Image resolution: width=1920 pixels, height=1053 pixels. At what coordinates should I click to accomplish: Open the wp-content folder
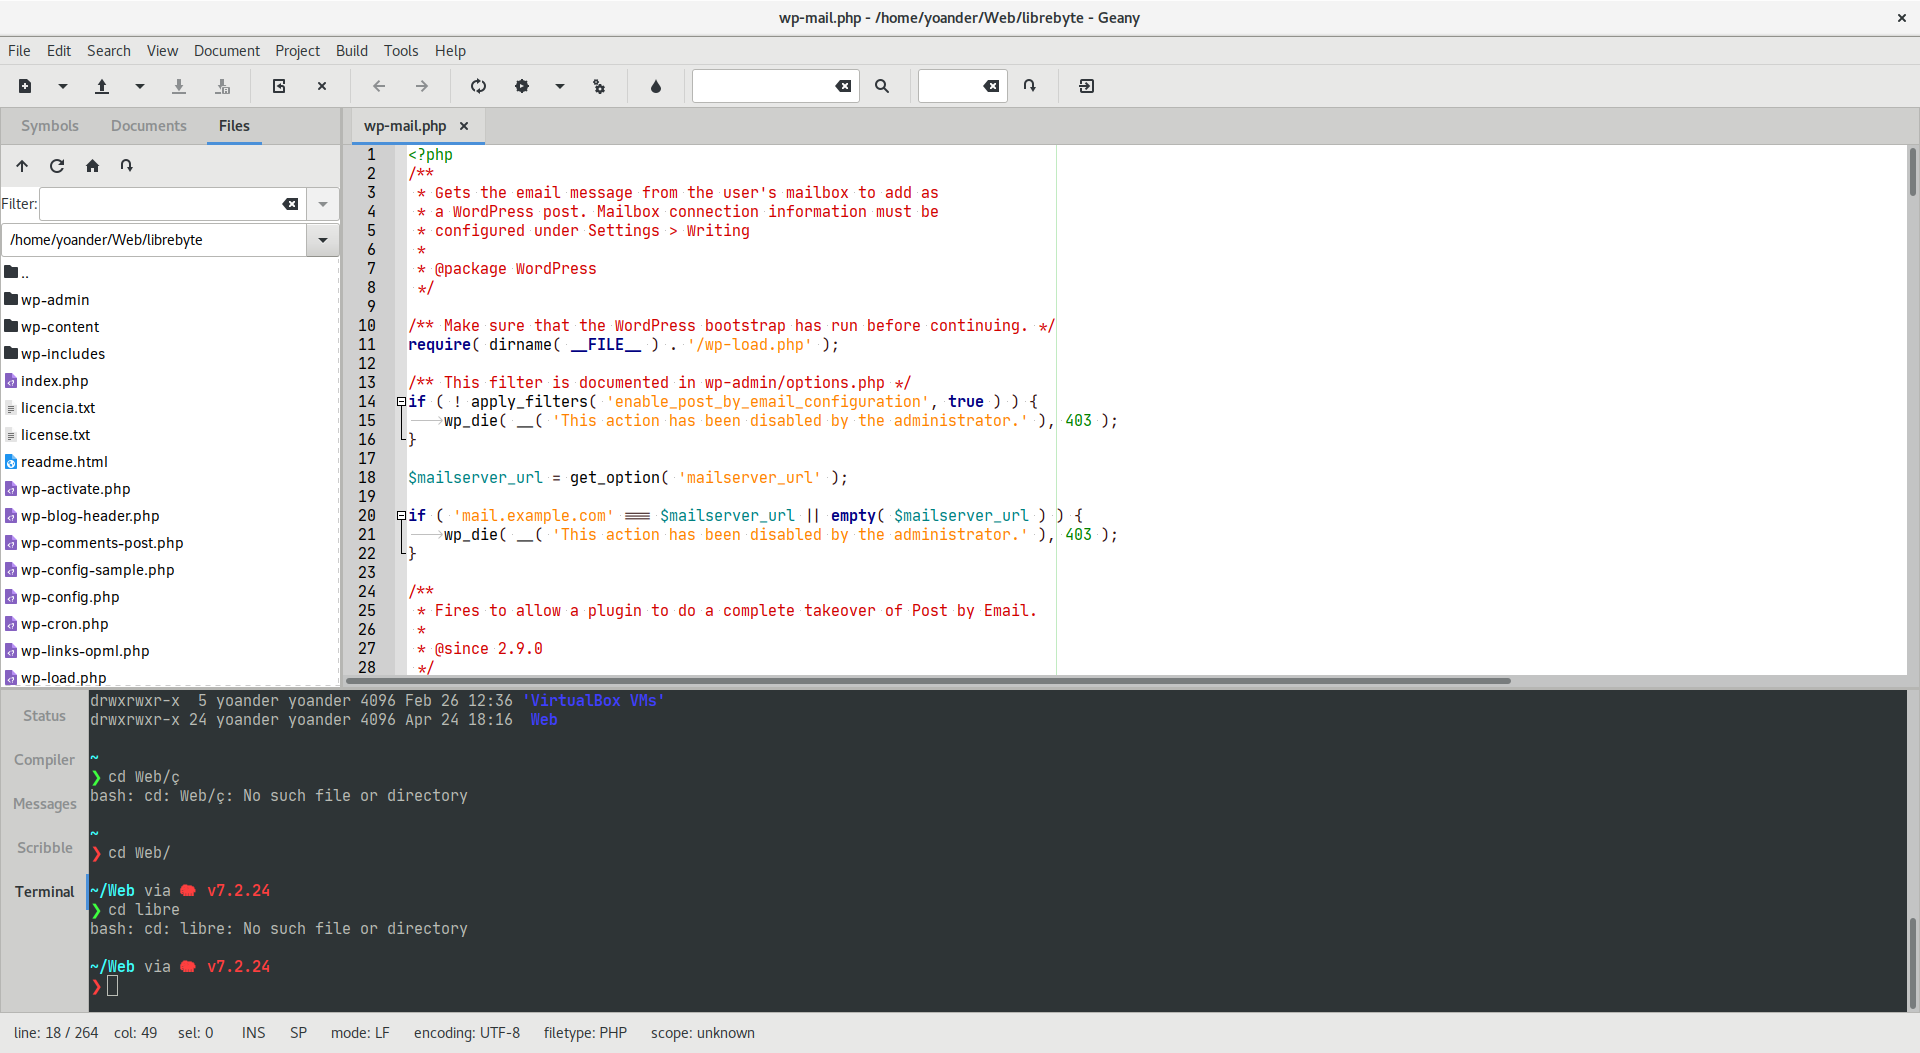[x=60, y=327]
